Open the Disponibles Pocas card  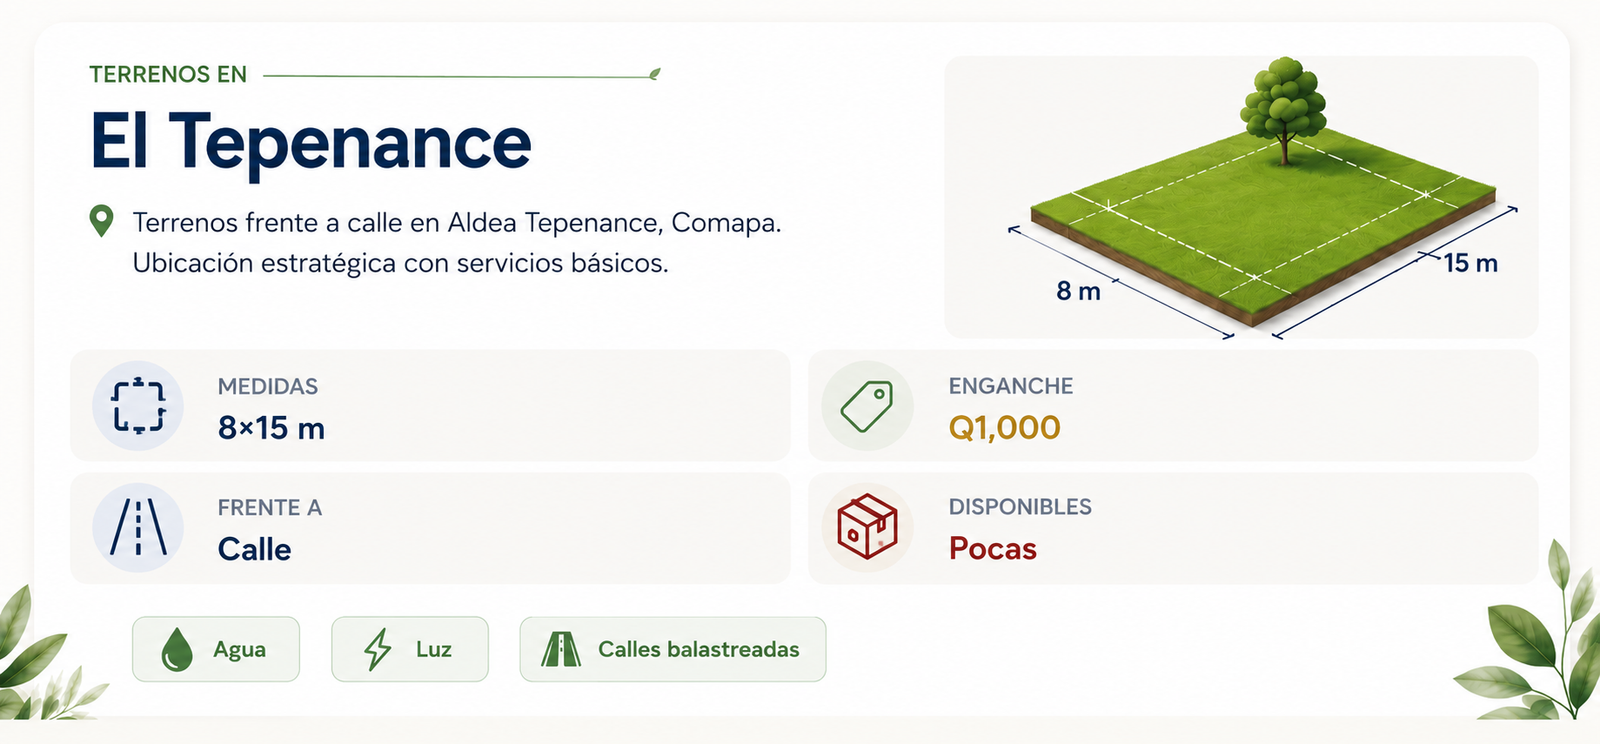pos(1173,528)
